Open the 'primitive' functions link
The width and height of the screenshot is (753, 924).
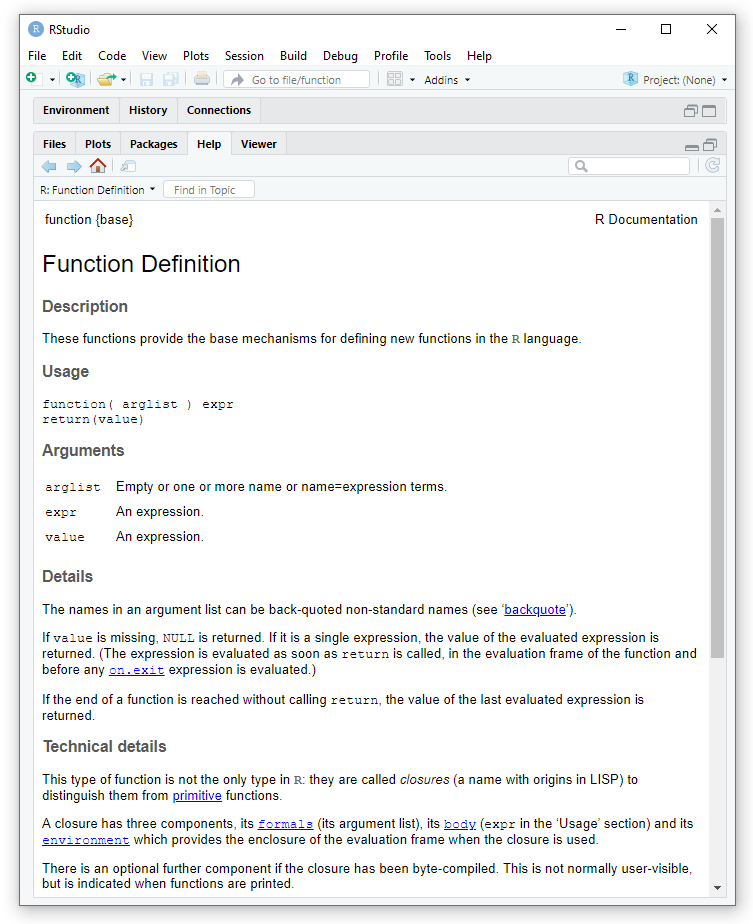click(197, 795)
